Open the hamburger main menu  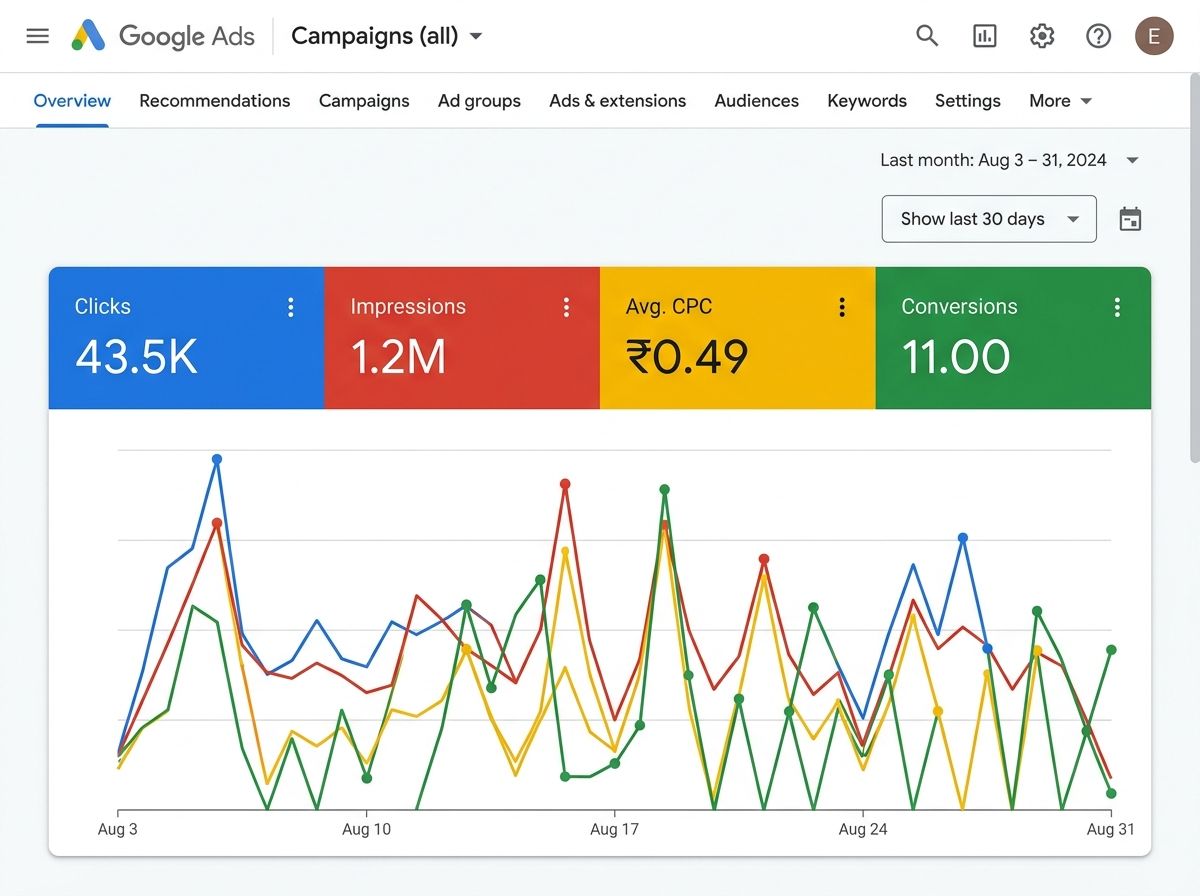(37, 36)
